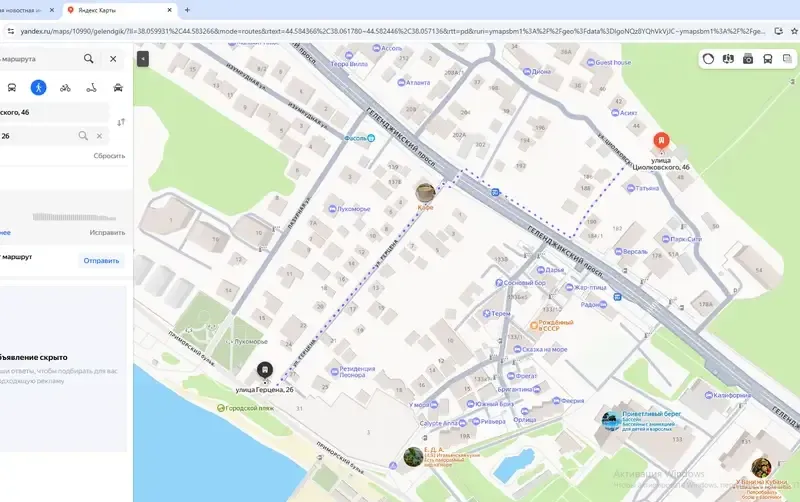Toggle the traffic layer button
800x502 pixels.
coord(708,59)
